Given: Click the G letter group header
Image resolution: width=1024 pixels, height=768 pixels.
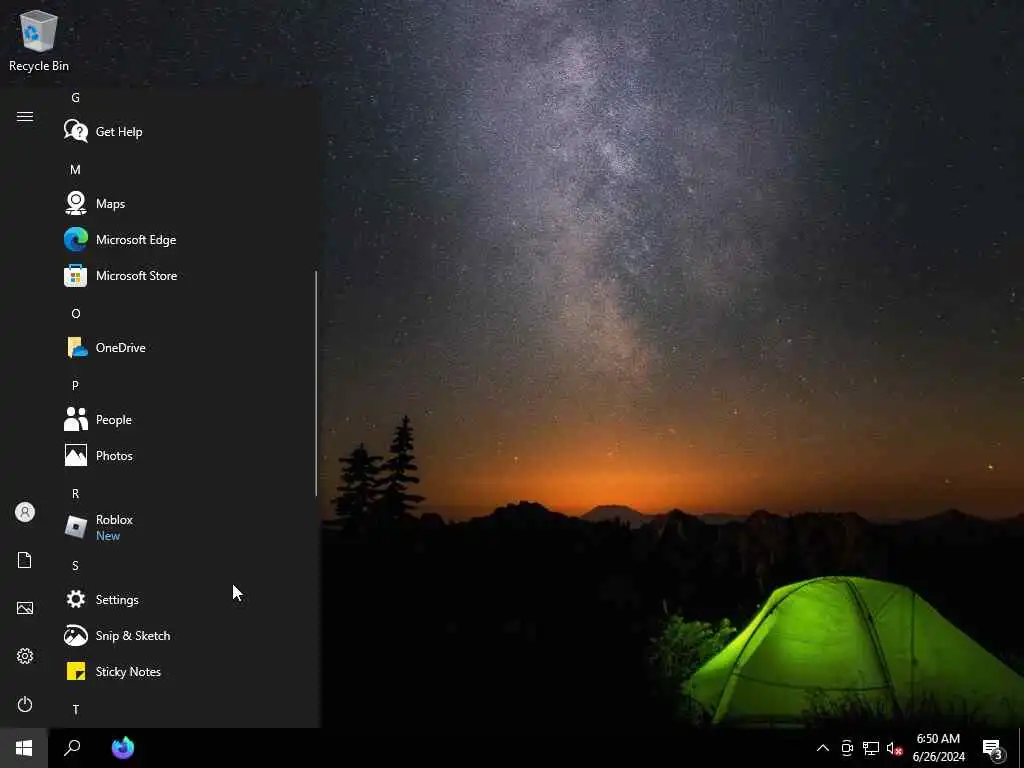Looking at the screenshot, I should [x=75, y=97].
